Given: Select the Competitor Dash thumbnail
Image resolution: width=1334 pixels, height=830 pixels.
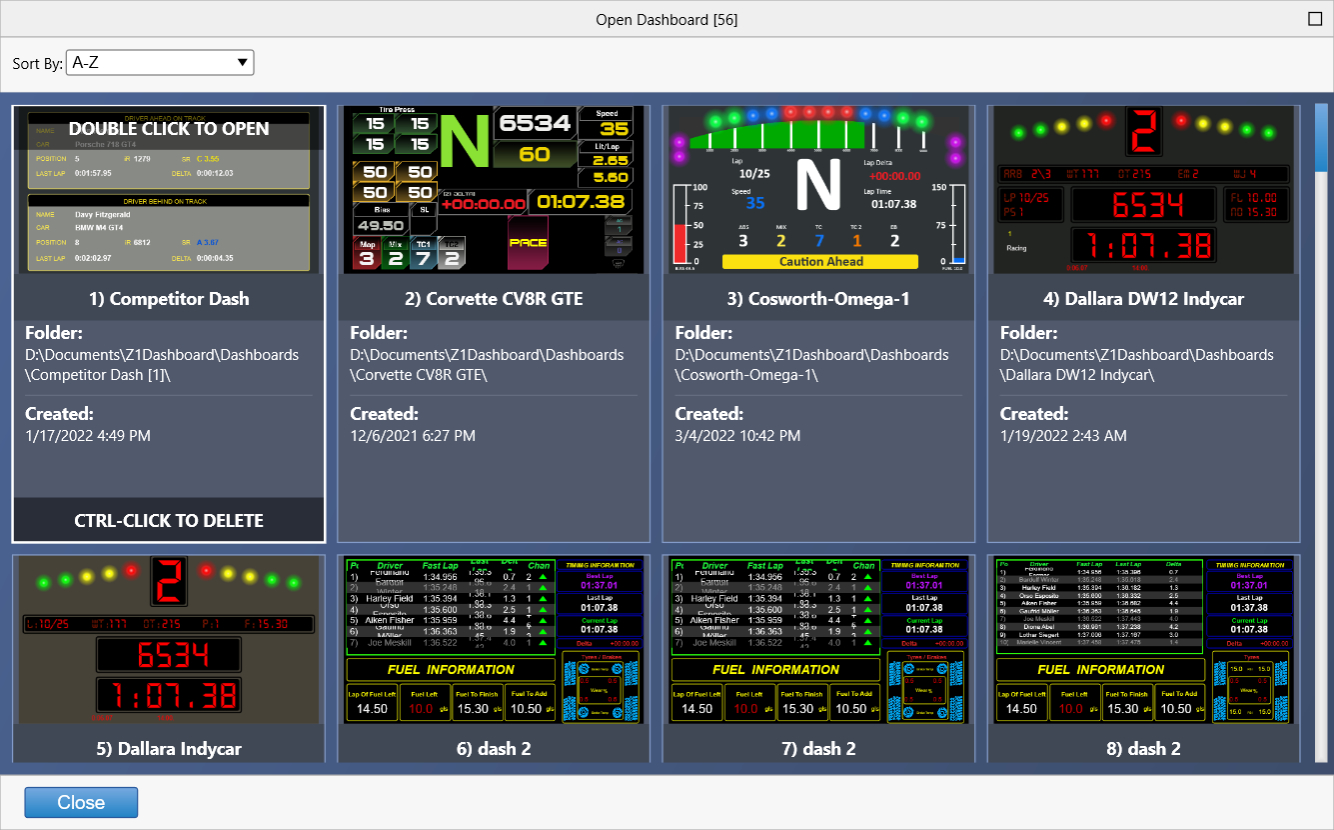Looking at the screenshot, I should 169,189.
